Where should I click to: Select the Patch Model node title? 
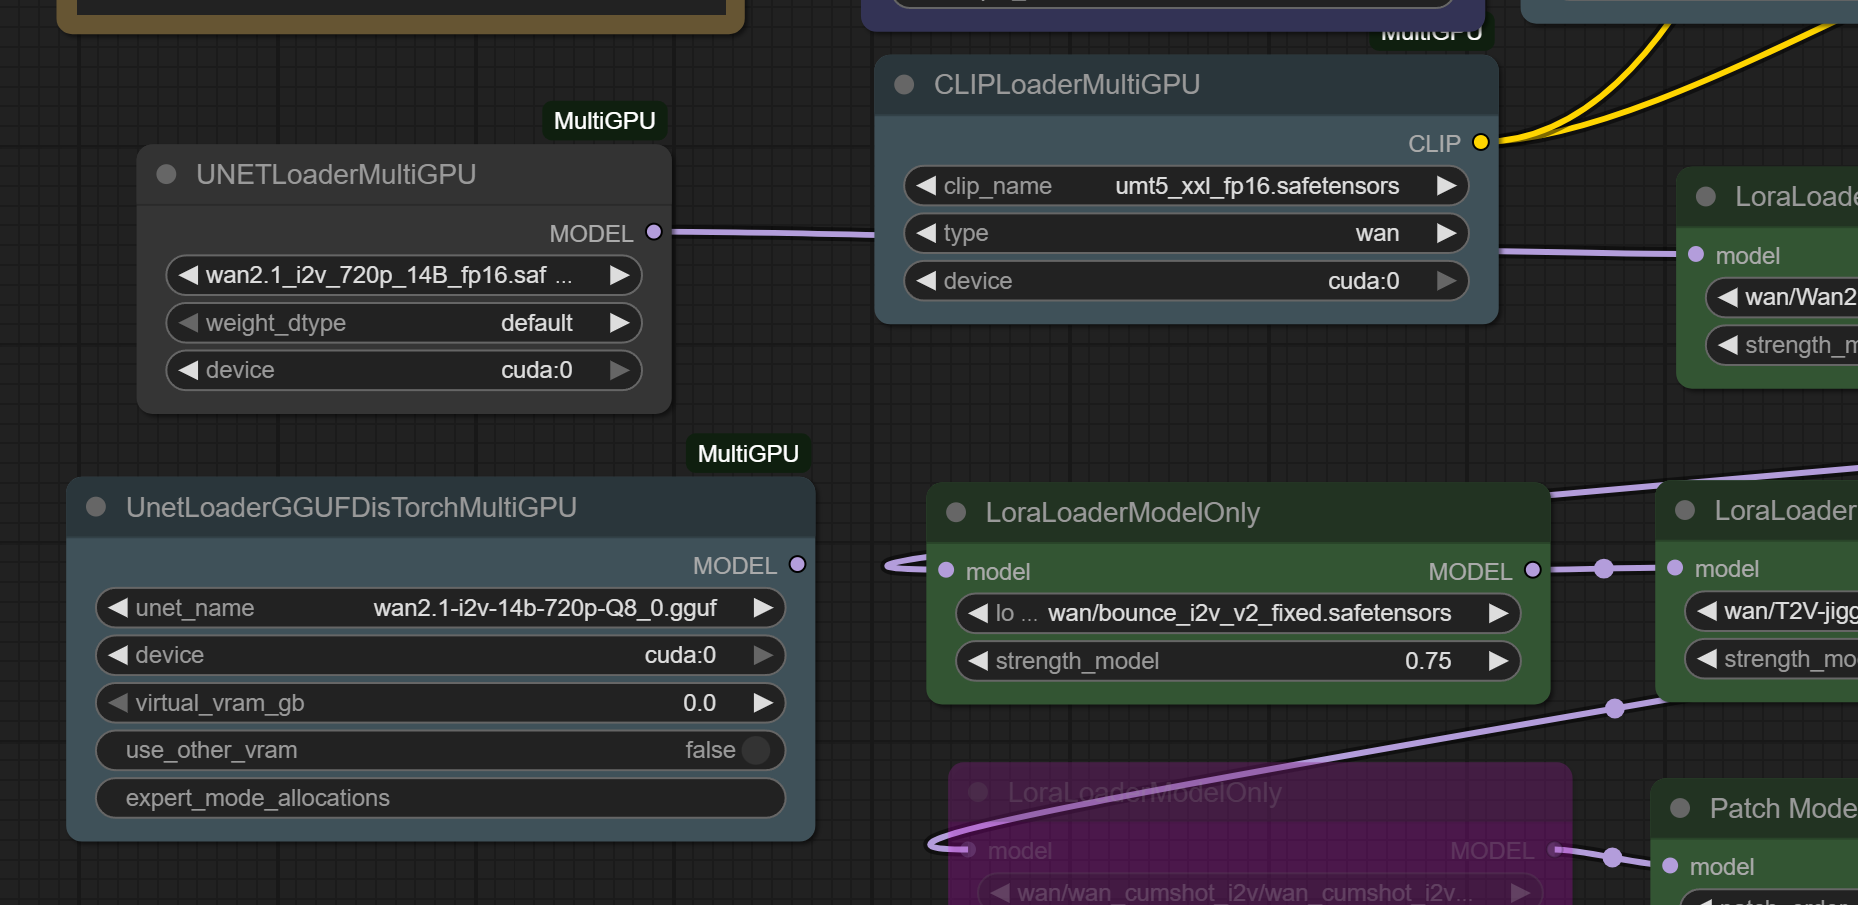pos(1783,808)
